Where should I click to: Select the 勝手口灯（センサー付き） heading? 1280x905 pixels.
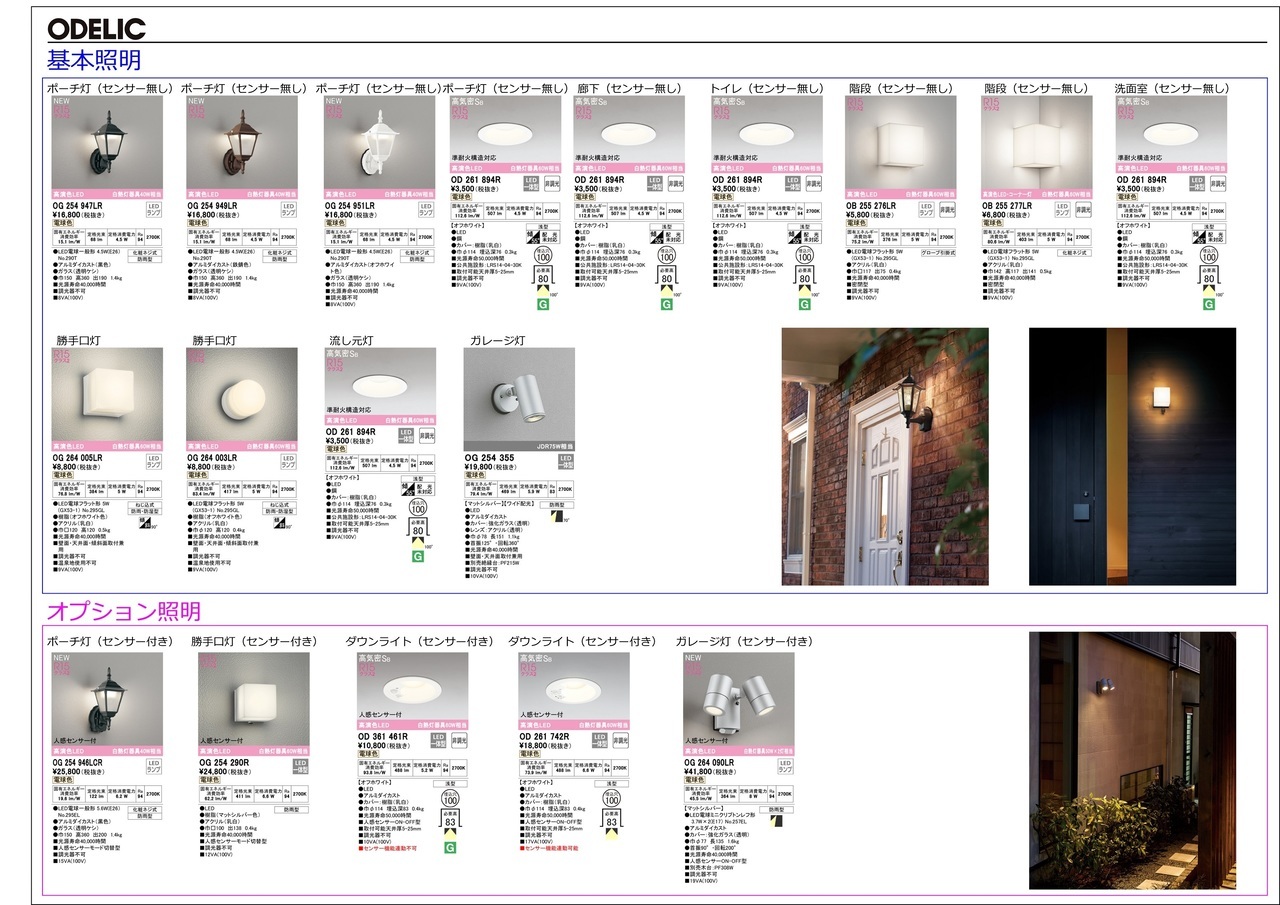click(255, 641)
